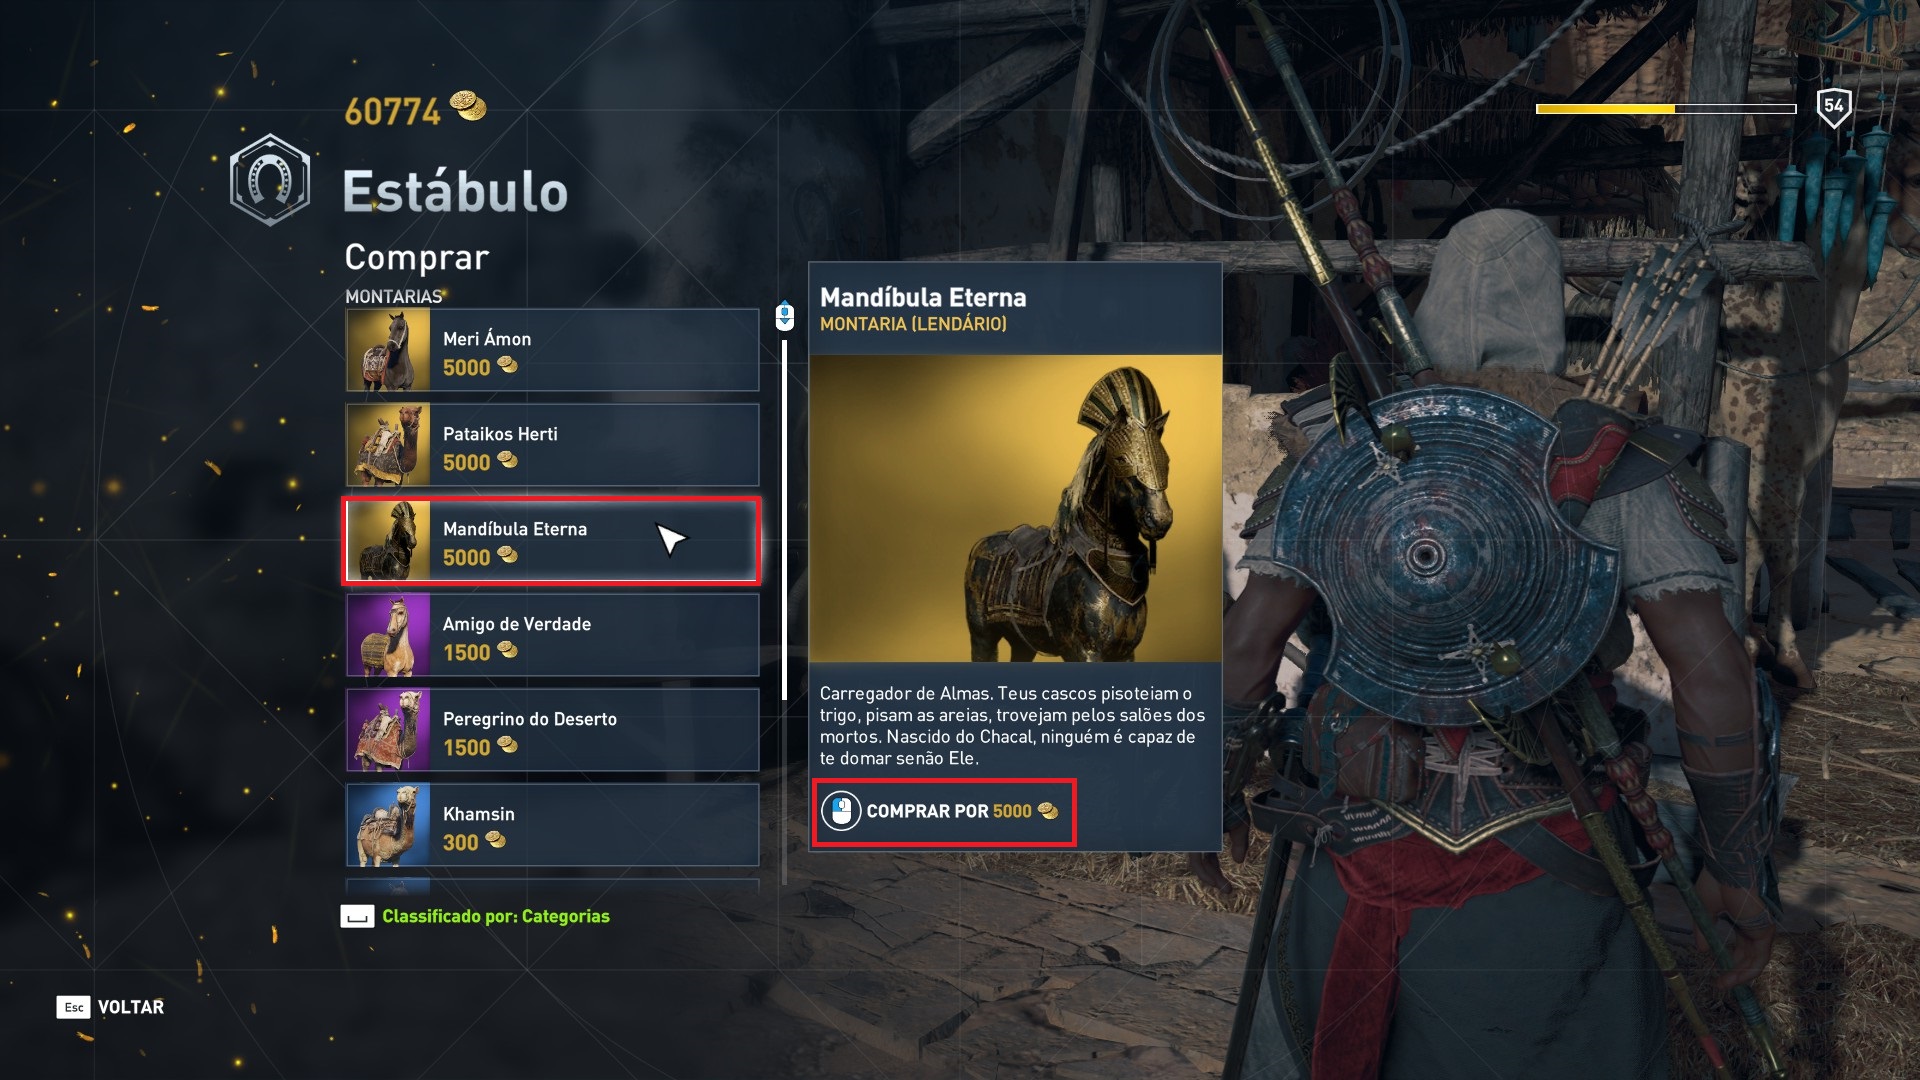Viewport: 1920px width, 1080px height.
Task: Click the Esc key icon
Action: [x=74, y=1007]
